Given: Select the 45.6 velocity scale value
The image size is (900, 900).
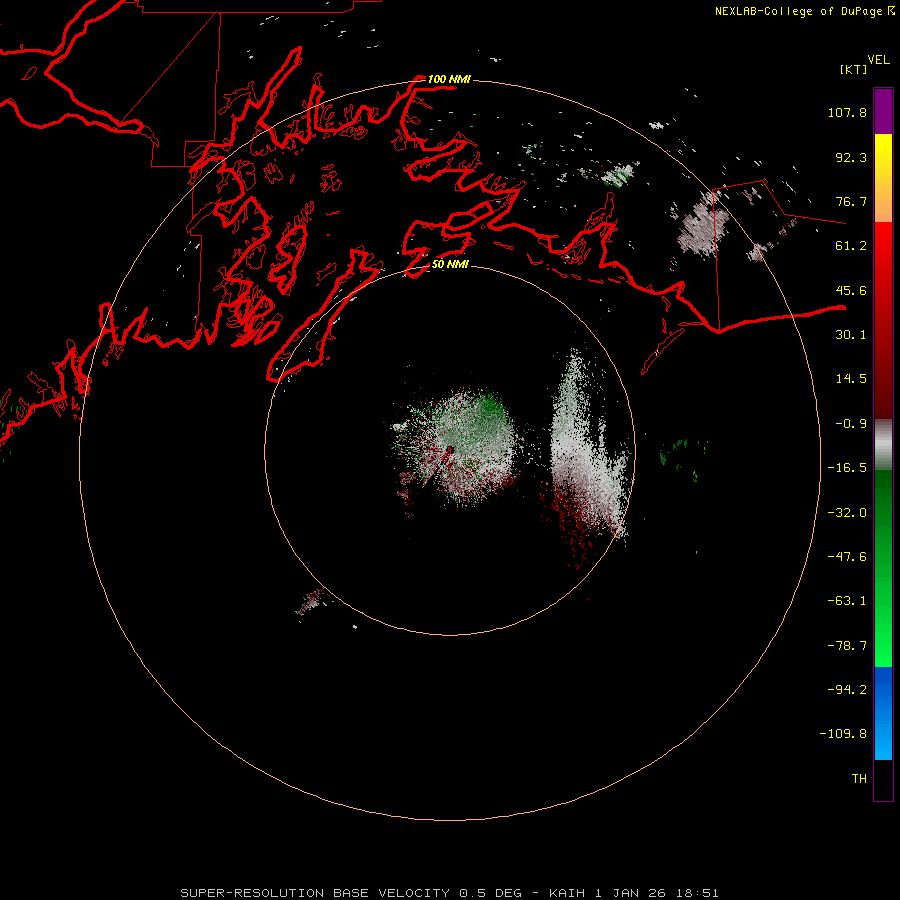Looking at the screenshot, I should [851, 290].
